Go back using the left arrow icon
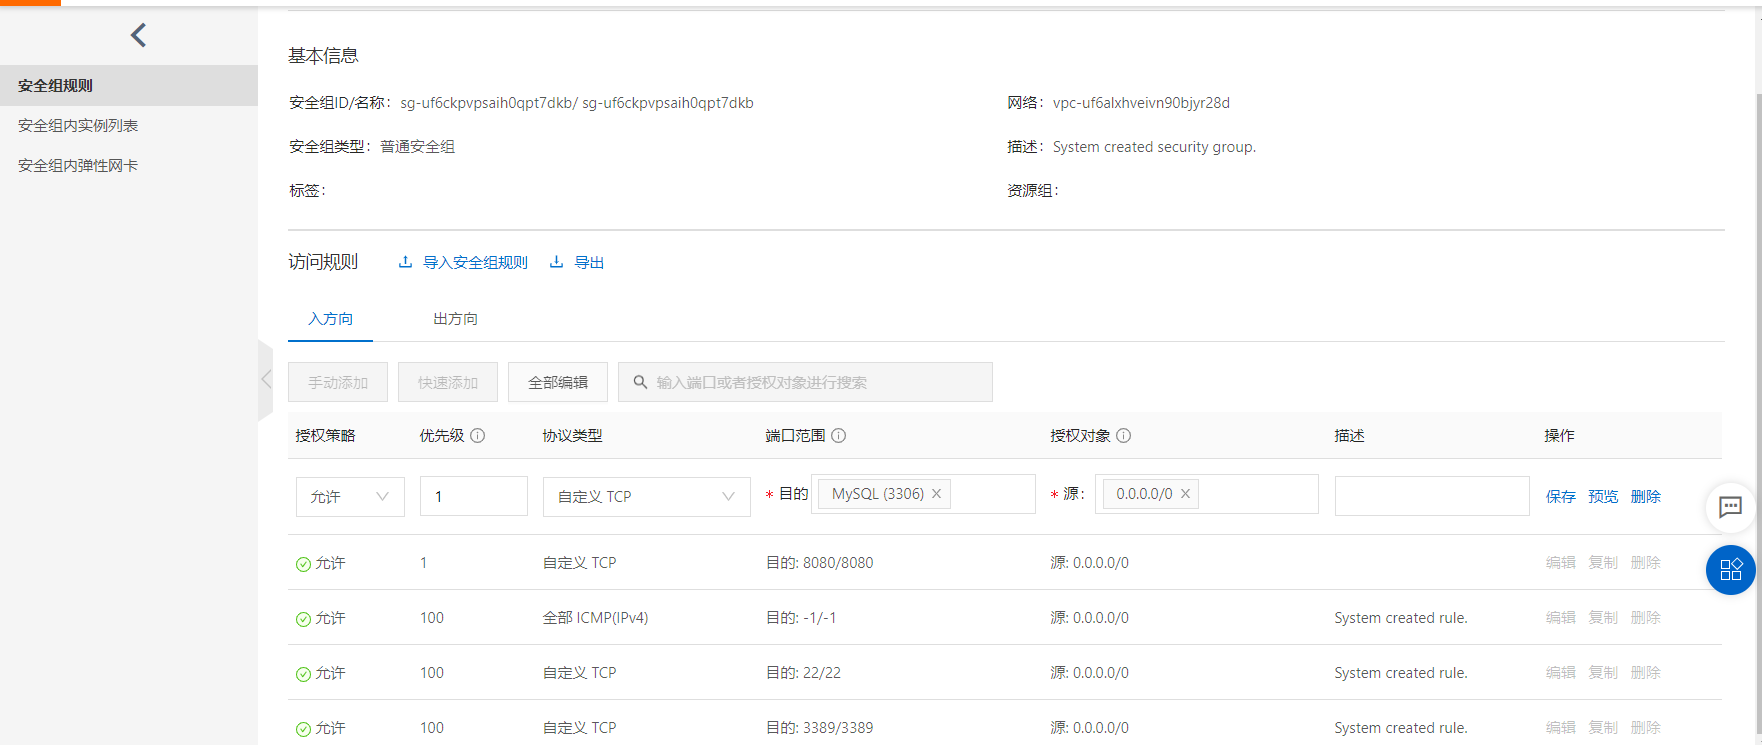Screen dimensions: 1762x745 click(x=139, y=35)
